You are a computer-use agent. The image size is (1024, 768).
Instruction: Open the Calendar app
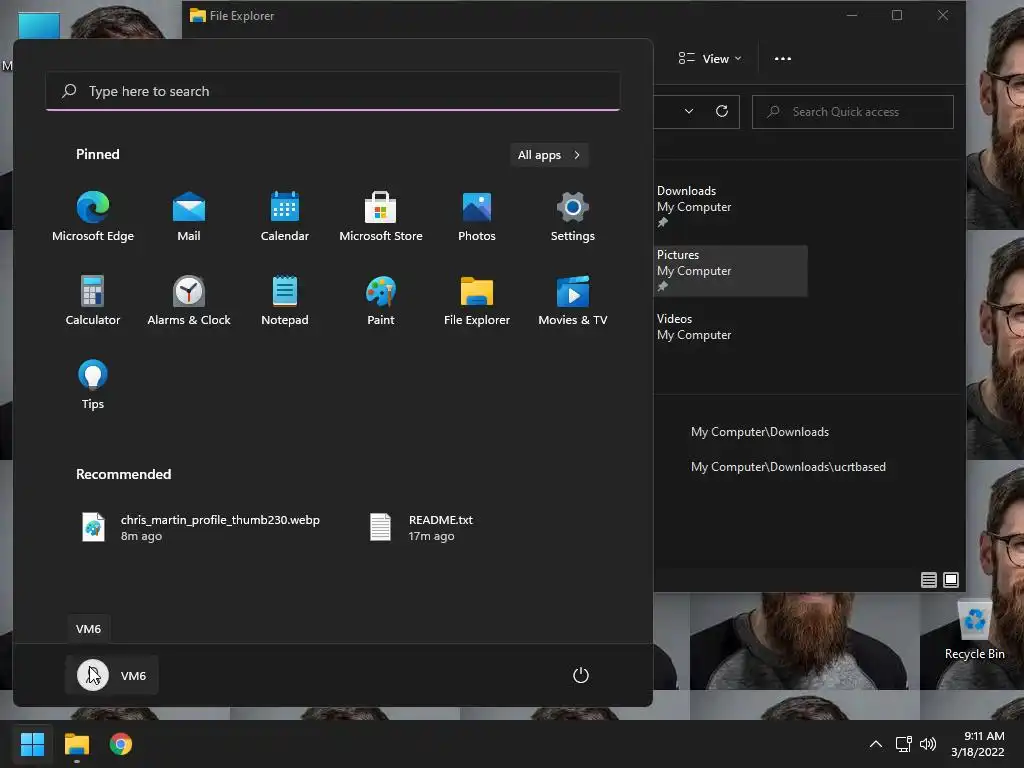tap(285, 217)
